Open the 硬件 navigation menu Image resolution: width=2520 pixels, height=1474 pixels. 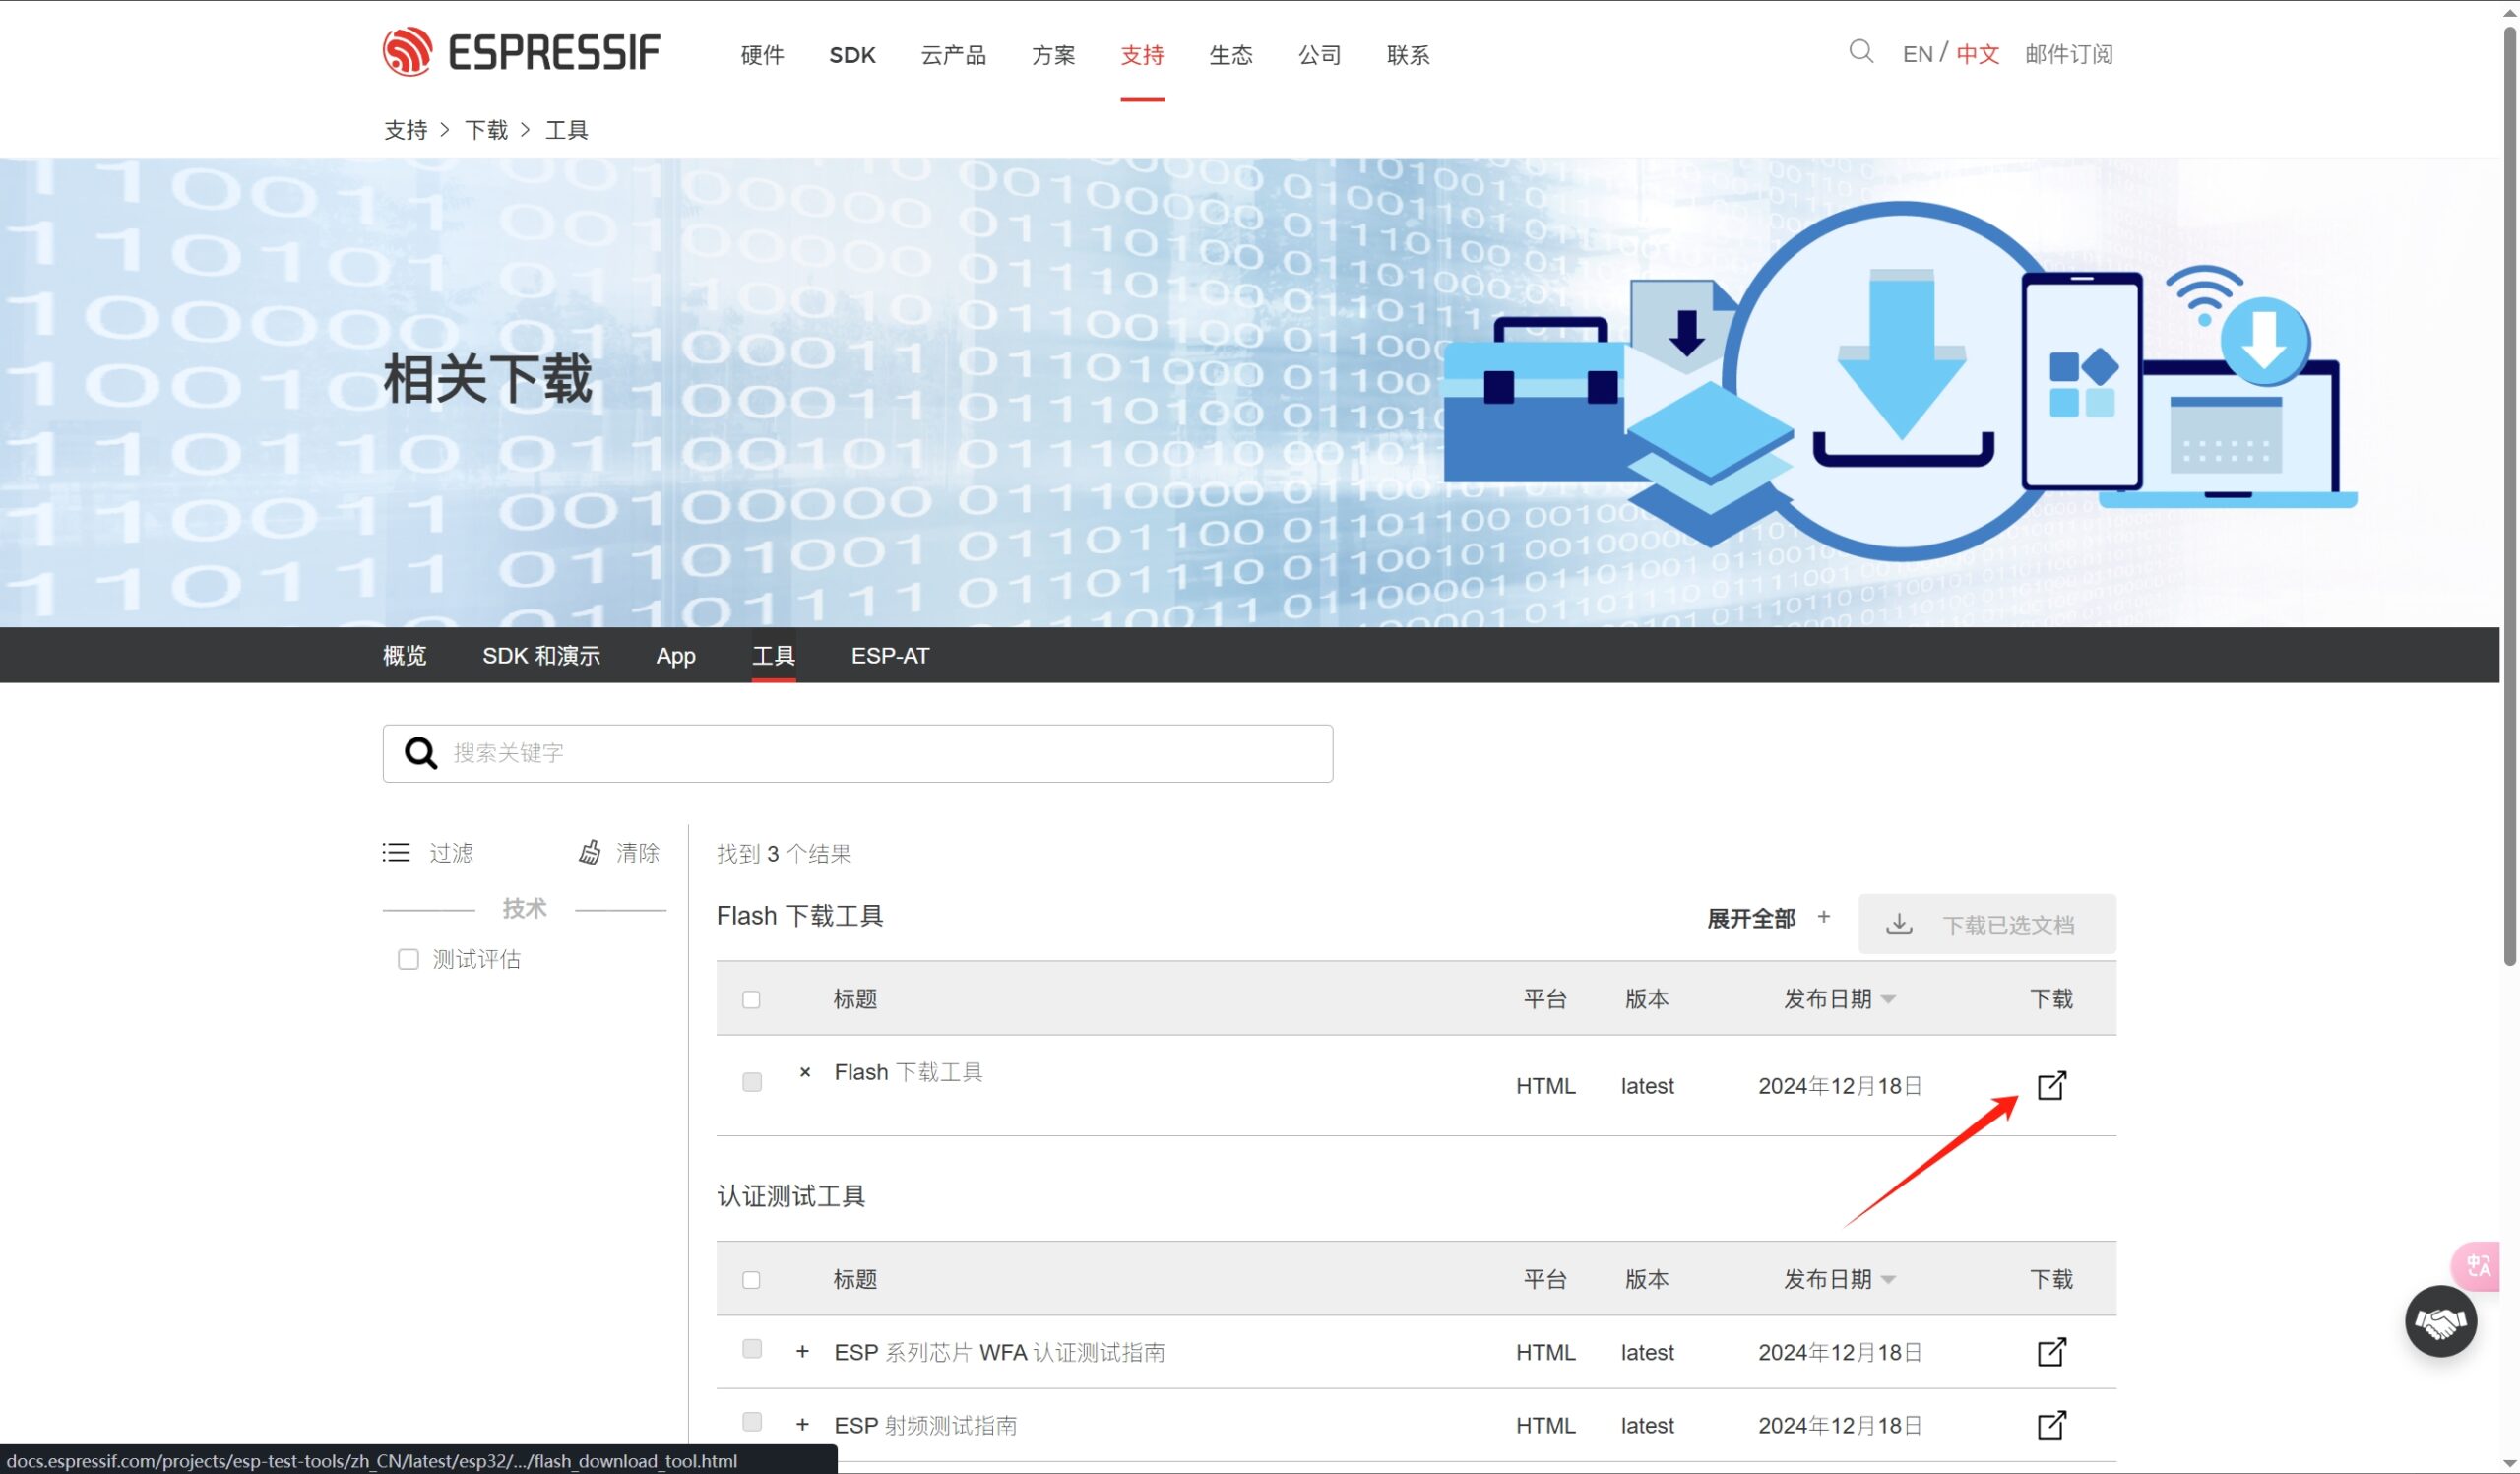coord(762,55)
